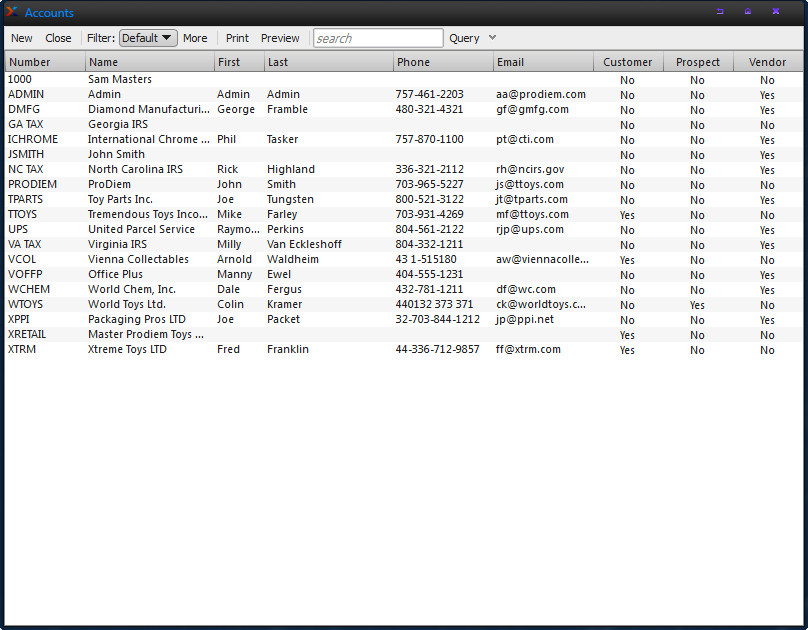Sort by the Email column header
This screenshot has width=808, height=630.
click(543, 62)
